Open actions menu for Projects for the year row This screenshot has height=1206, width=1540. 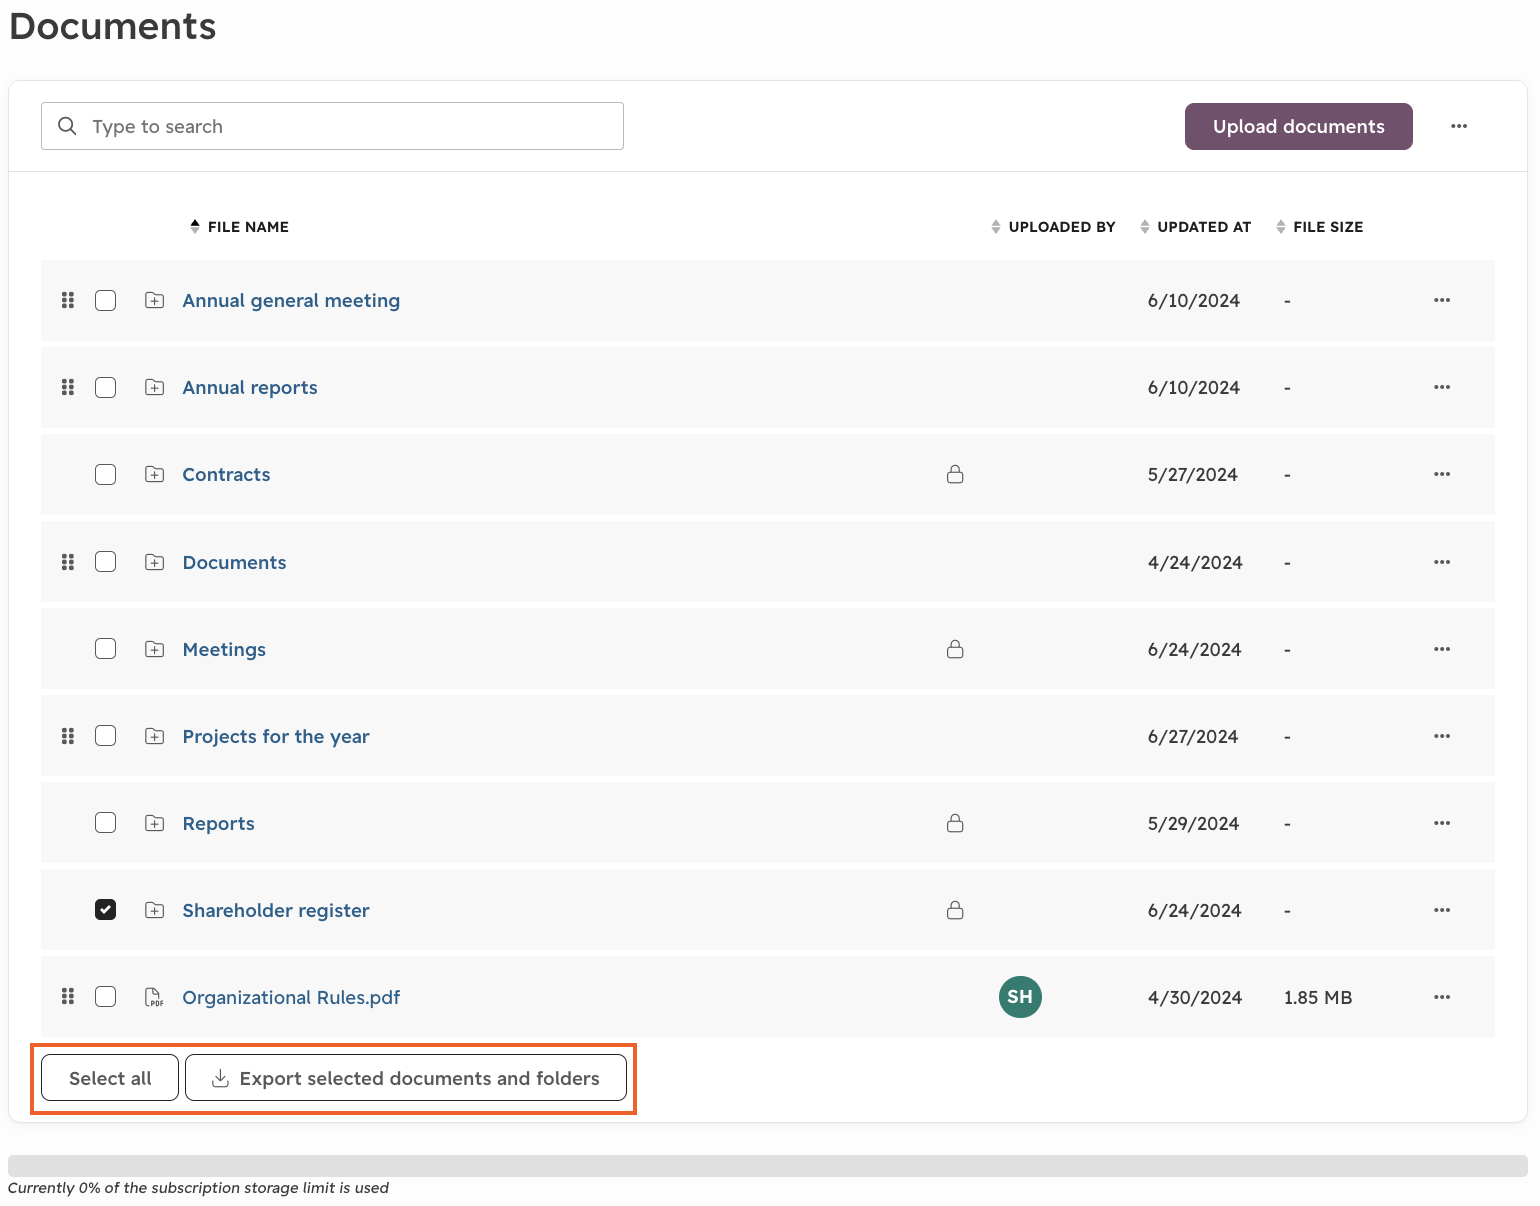[x=1442, y=736]
